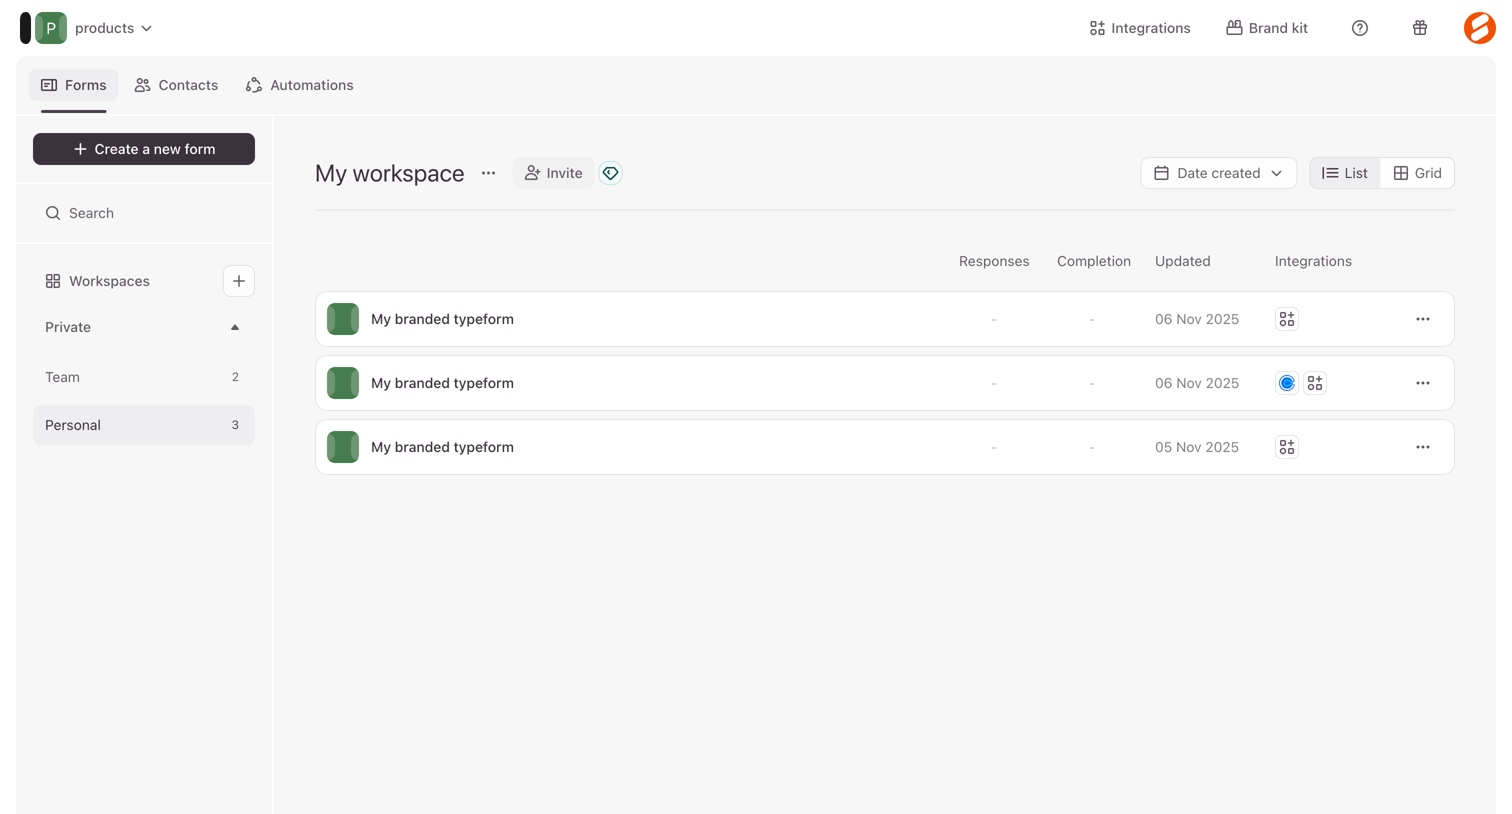Click the thumbnail of the form with the blue integration icon
The width and height of the screenshot is (1512, 814).
[343, 383]
